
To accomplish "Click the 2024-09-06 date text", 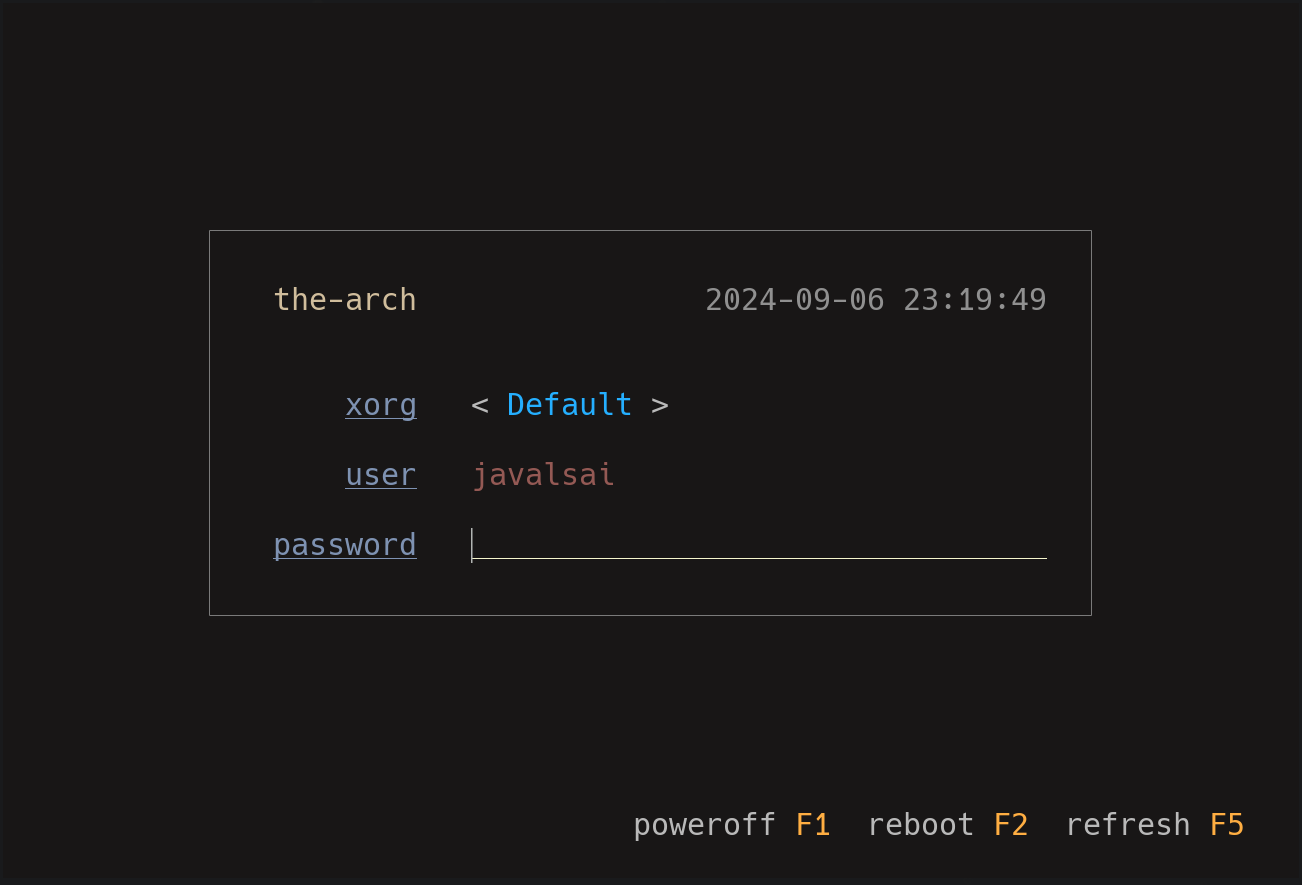I will (795, 299).
